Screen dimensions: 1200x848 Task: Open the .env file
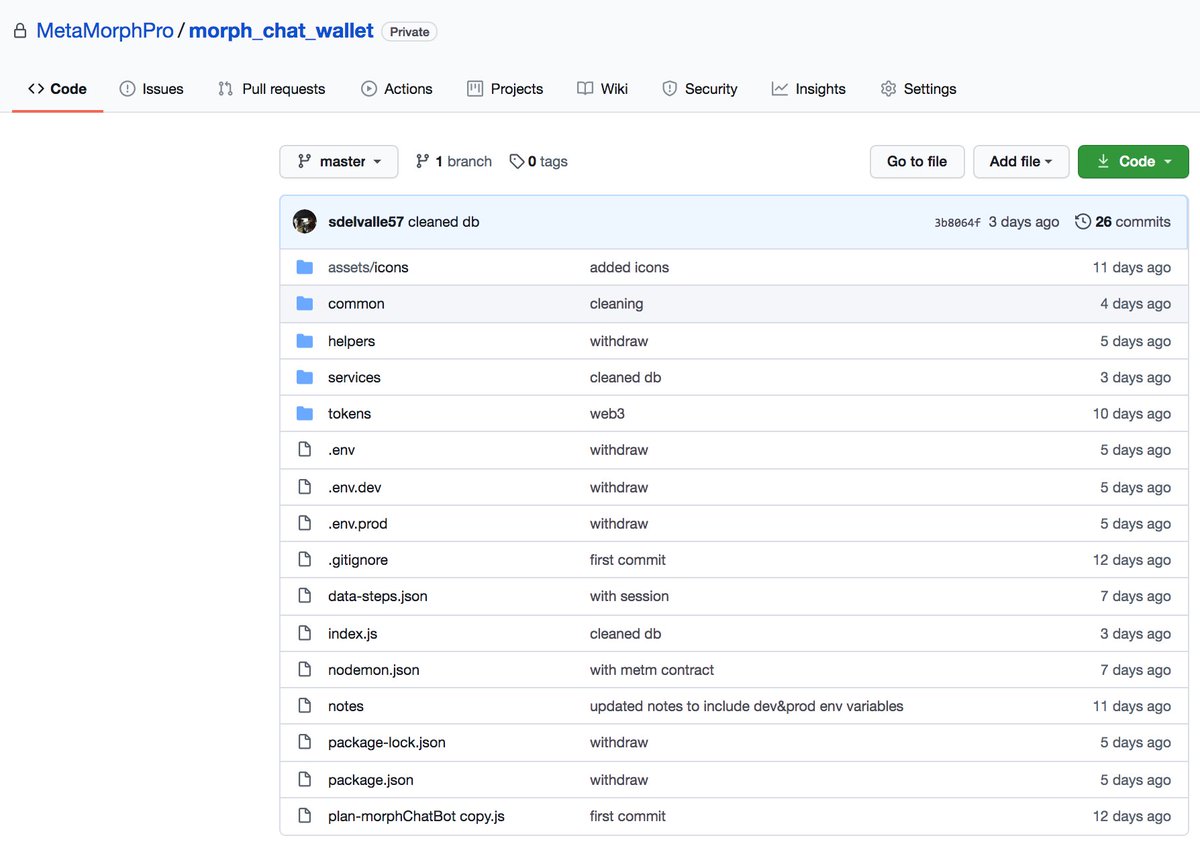pyautogui.click(x=341, y=450)
